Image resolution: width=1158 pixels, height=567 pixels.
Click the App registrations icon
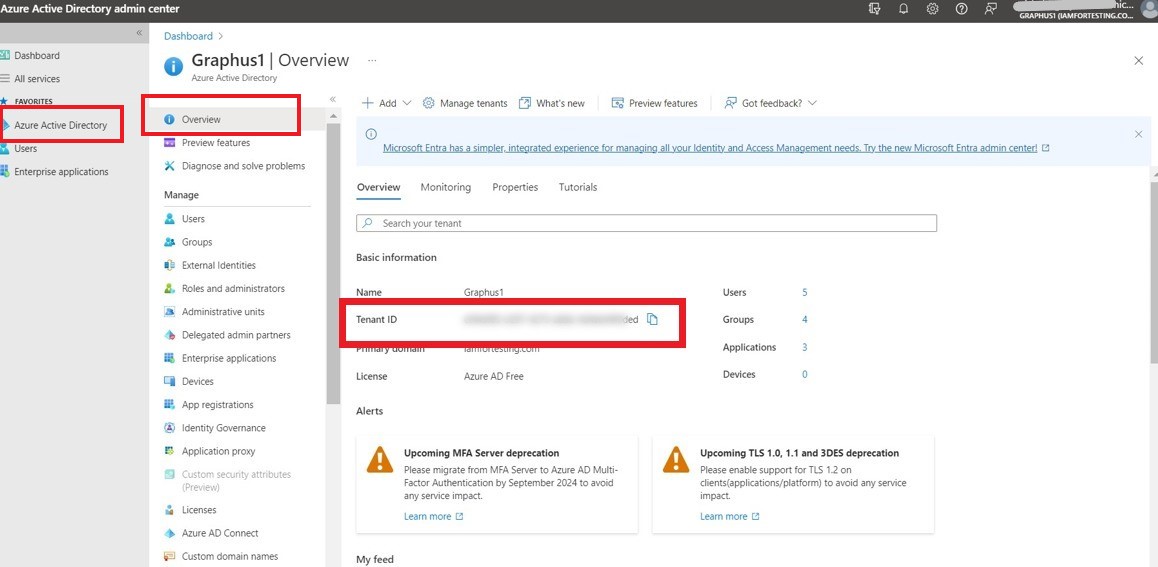click(x=169, y=405)
